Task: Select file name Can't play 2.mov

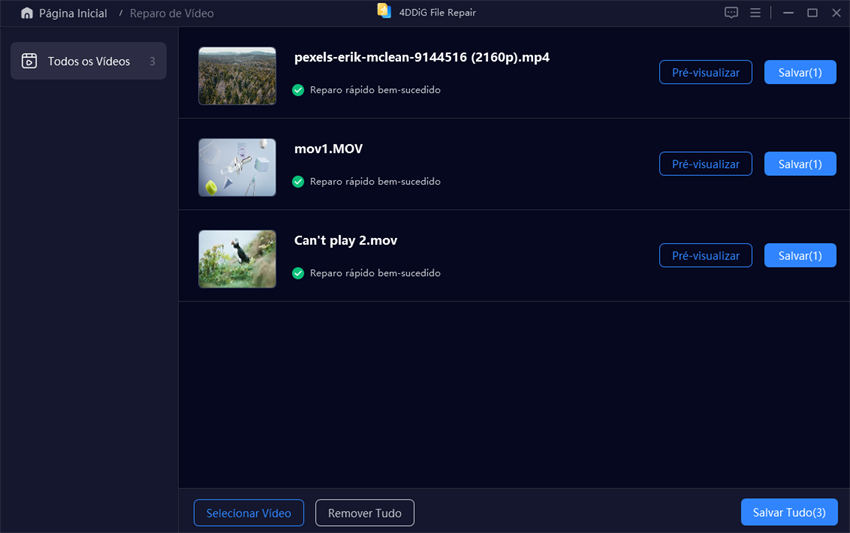Action: click(x=346, y=240)
